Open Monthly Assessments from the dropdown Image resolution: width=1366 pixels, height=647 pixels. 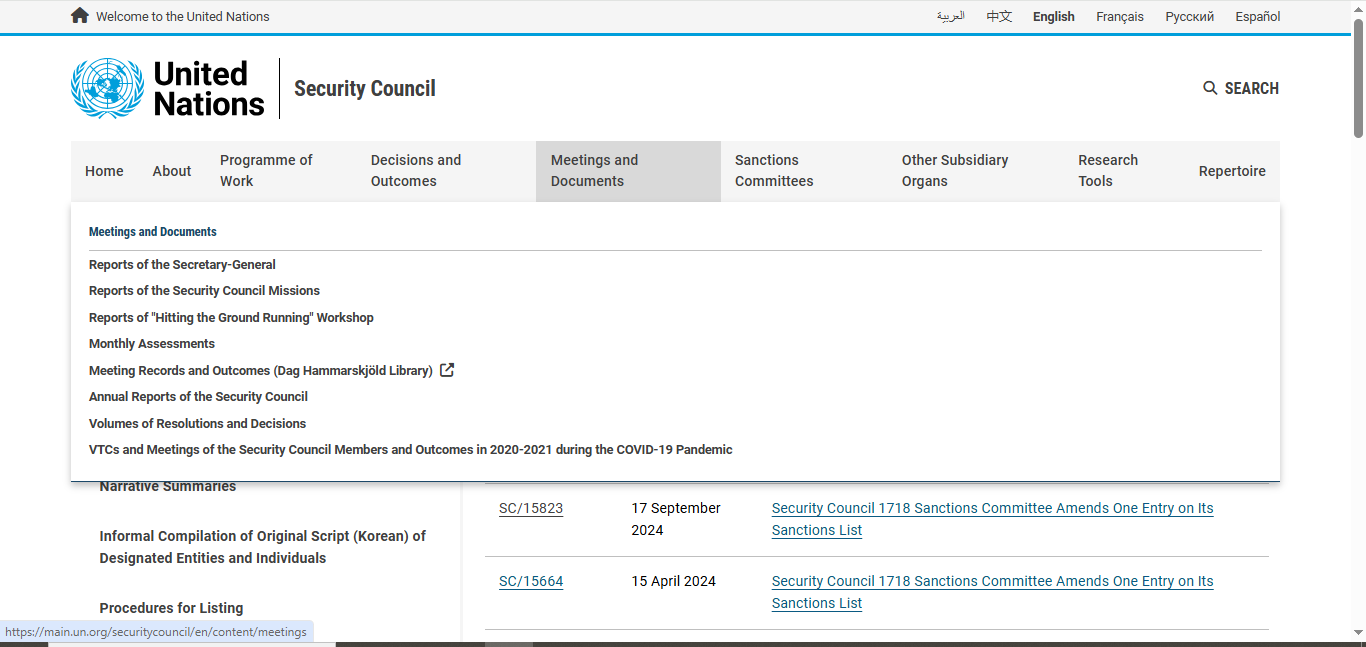pos(152,344)
